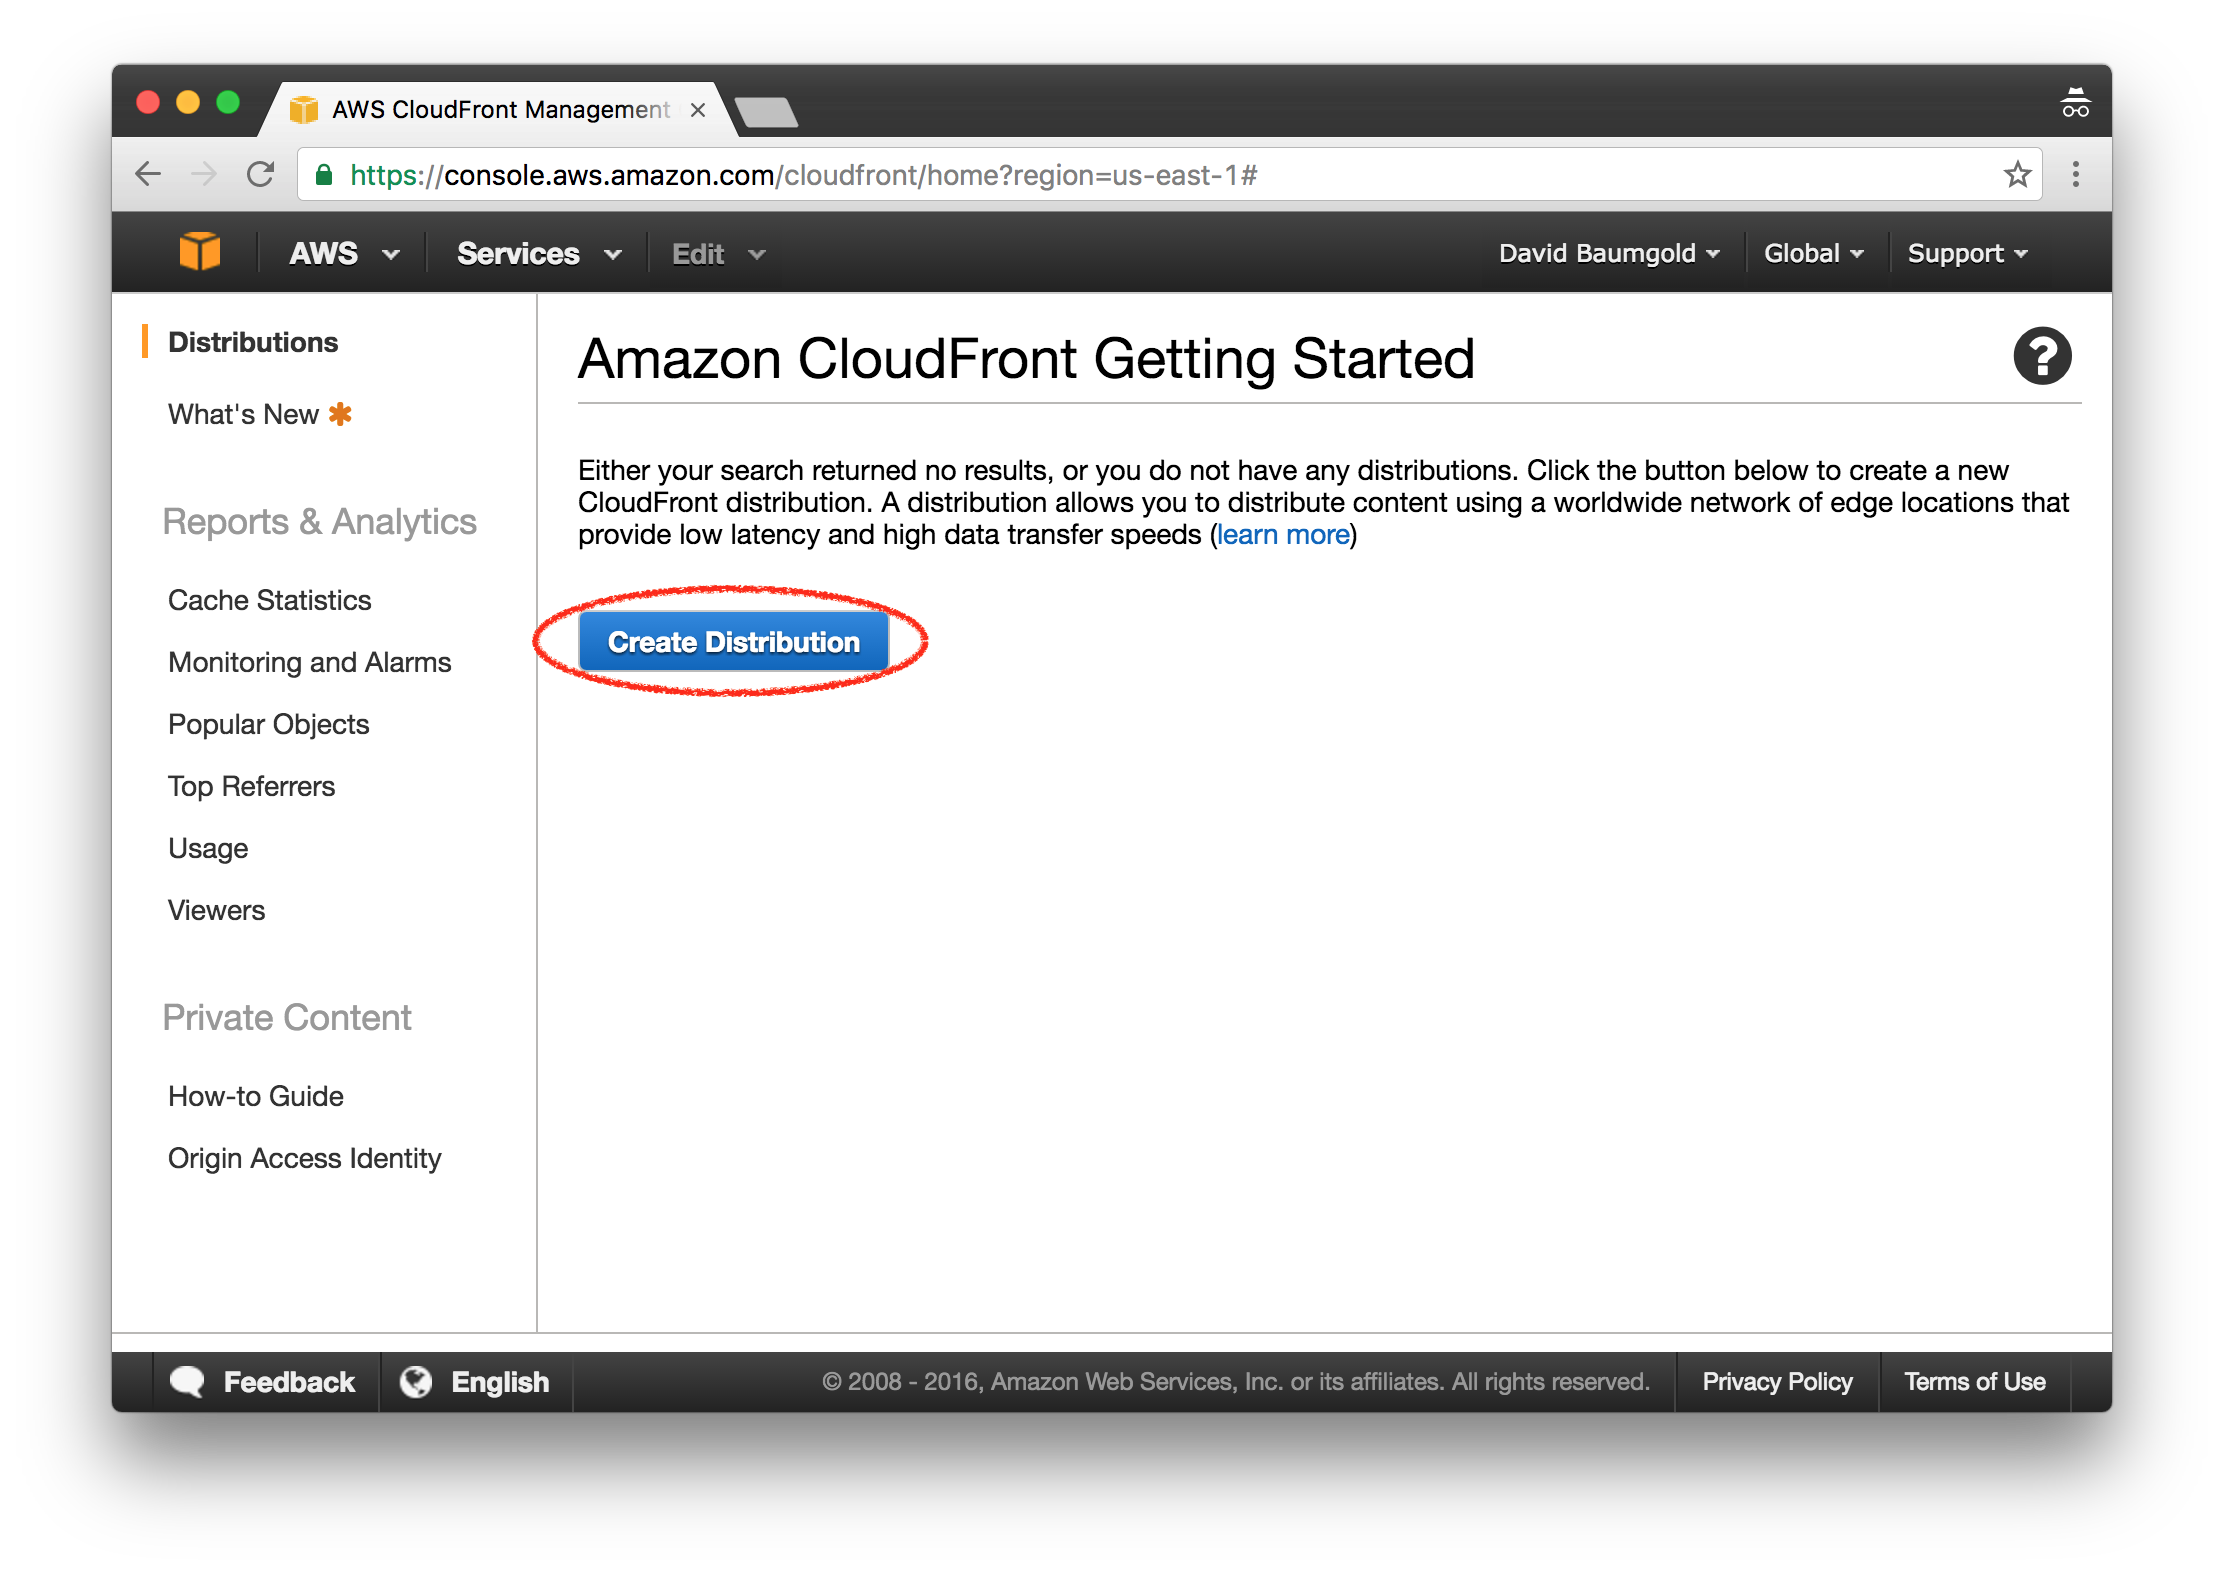Open a new browser tab
The image size is (2224, 1572).
(766, 112)
